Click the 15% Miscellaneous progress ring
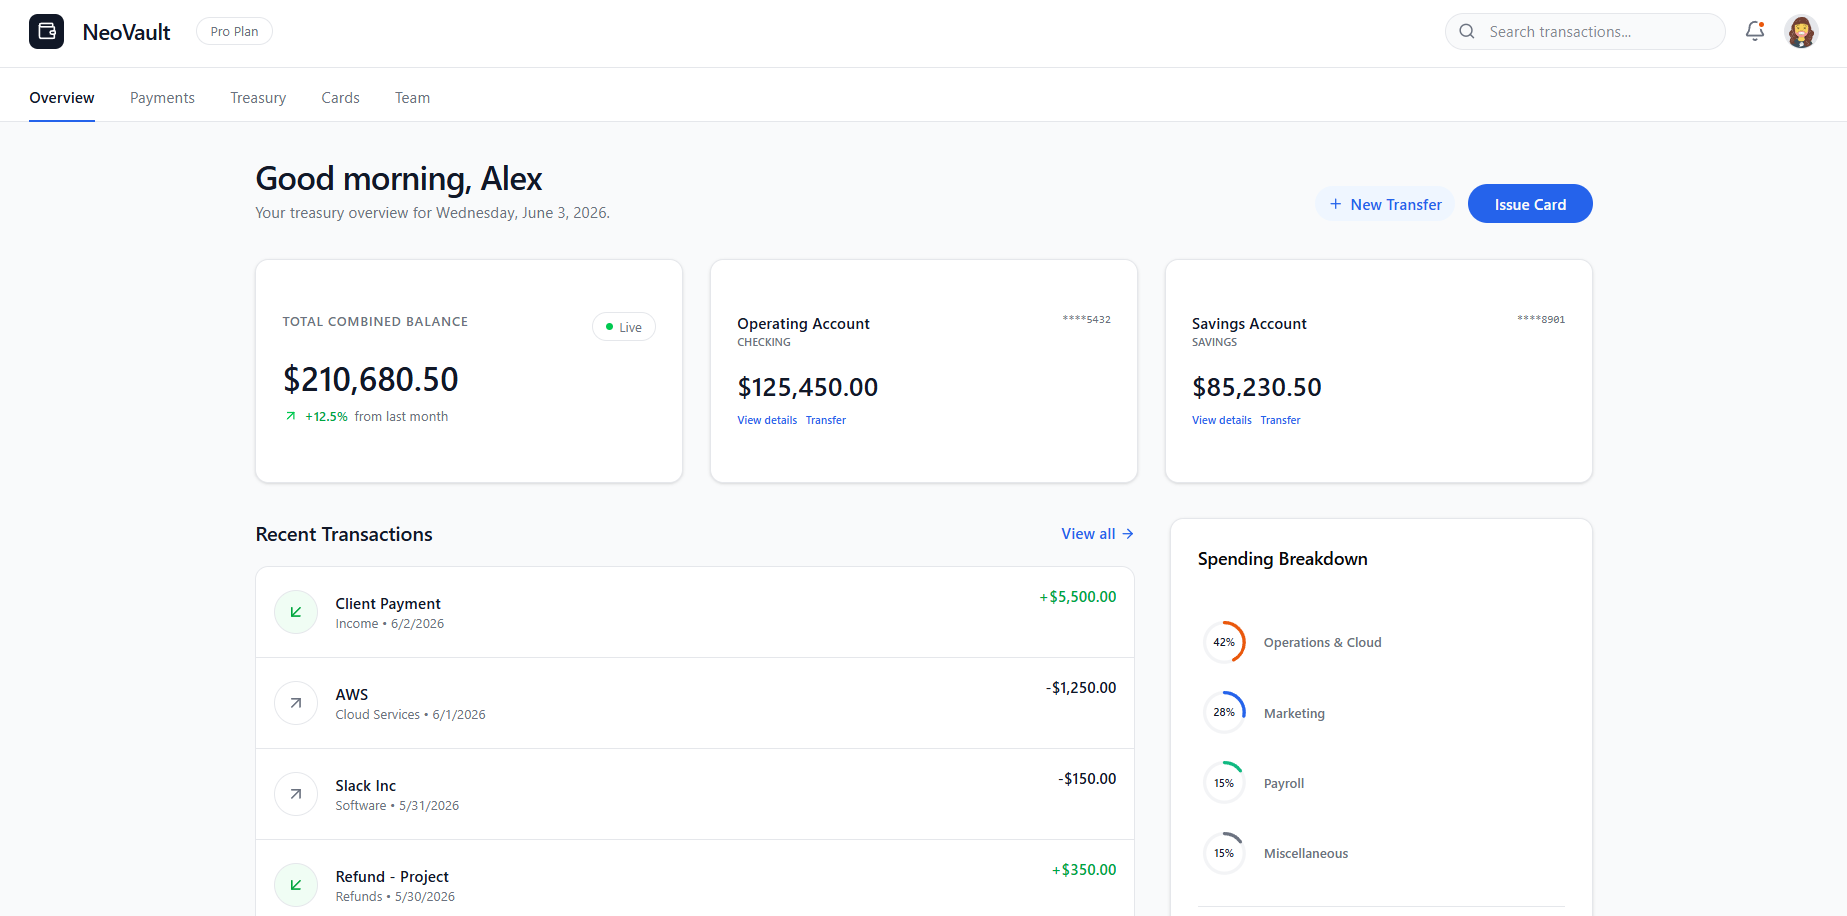 click(1224, 853)
